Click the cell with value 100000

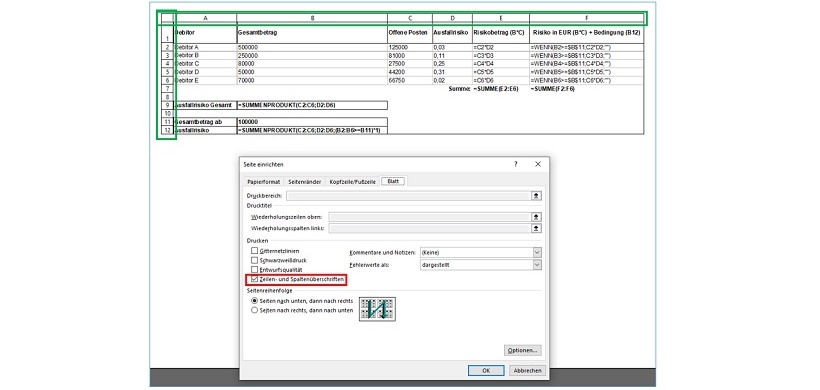[x=312, y=121]
